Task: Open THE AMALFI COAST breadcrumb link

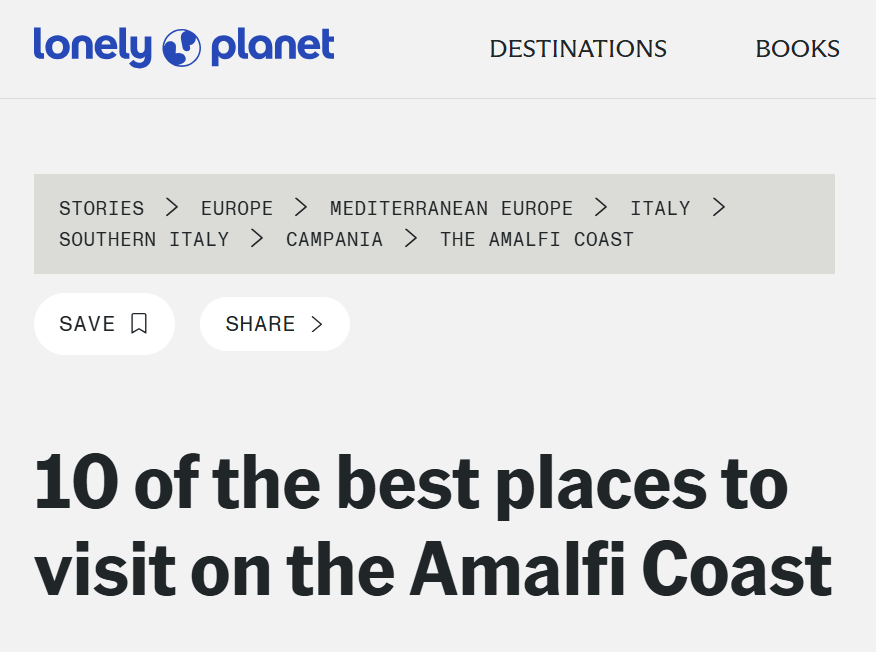Action: tap(537, 240)
